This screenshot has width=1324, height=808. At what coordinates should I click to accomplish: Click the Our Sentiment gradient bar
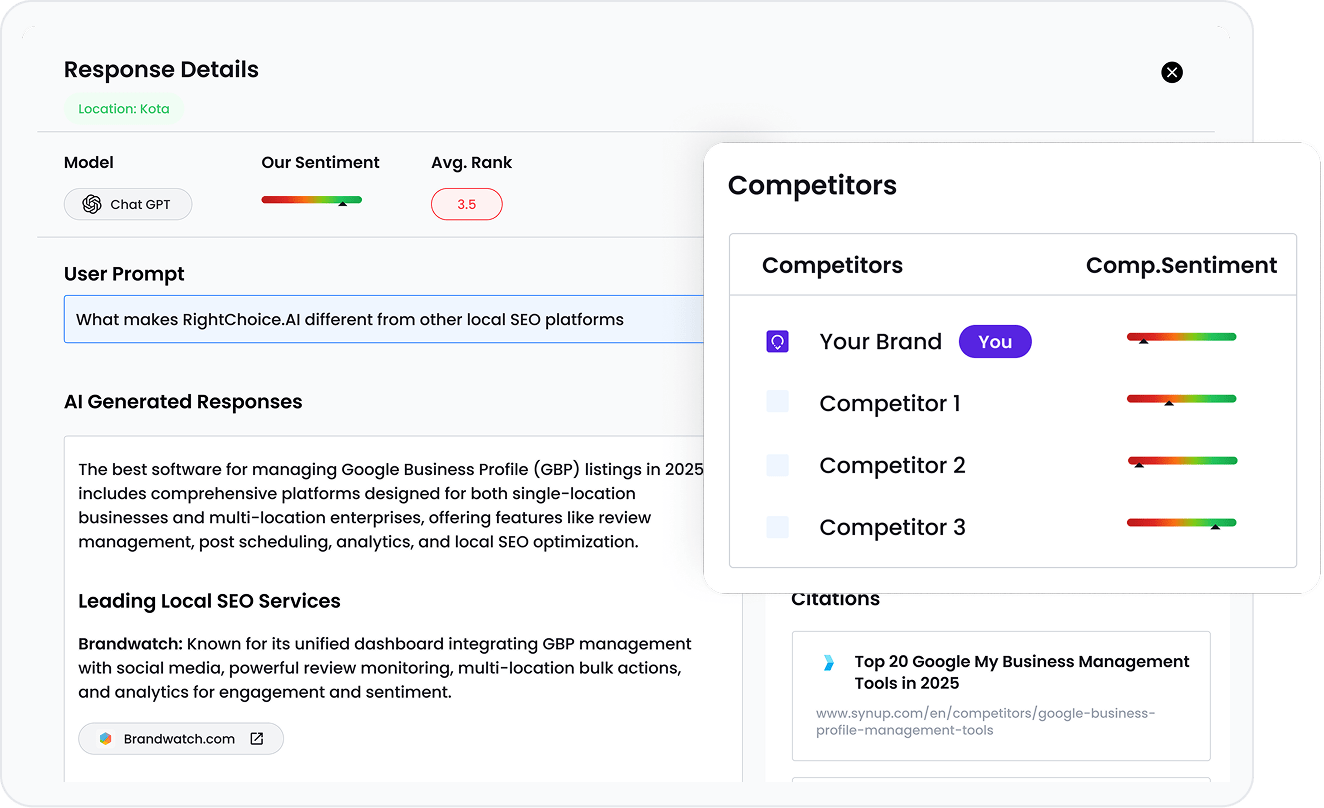pyautogui.click(x=311, y=200)
